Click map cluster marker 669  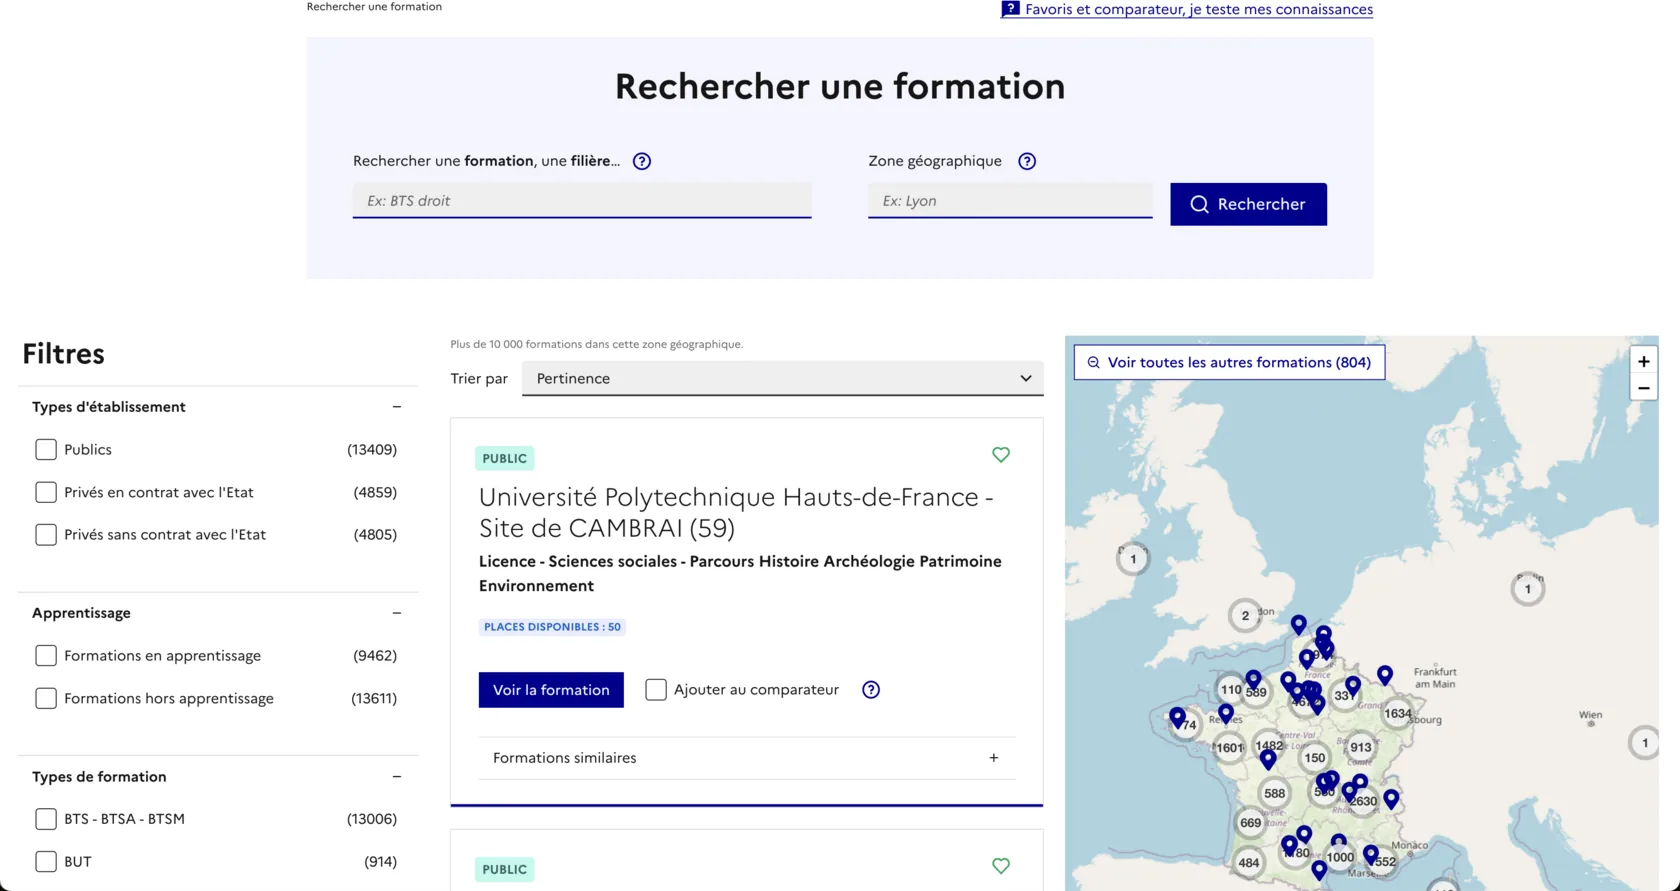coord(1250,823)
